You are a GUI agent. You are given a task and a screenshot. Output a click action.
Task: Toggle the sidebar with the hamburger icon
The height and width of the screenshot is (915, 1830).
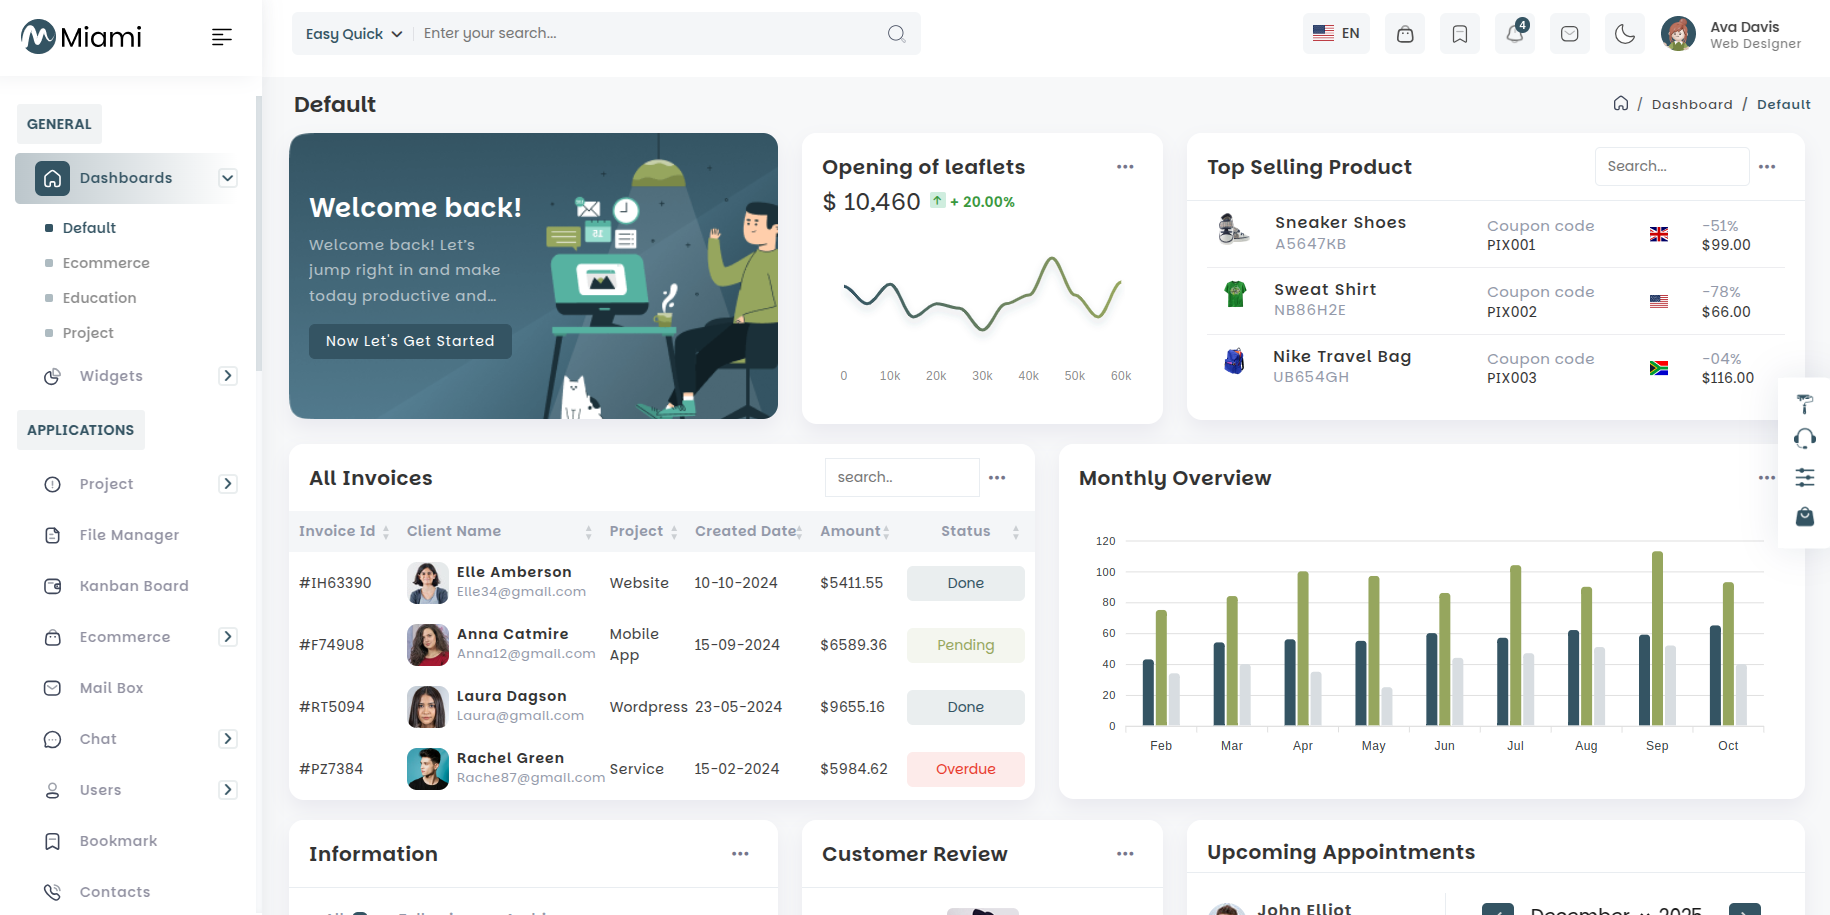pyautogui.click(x=221, y=36)
